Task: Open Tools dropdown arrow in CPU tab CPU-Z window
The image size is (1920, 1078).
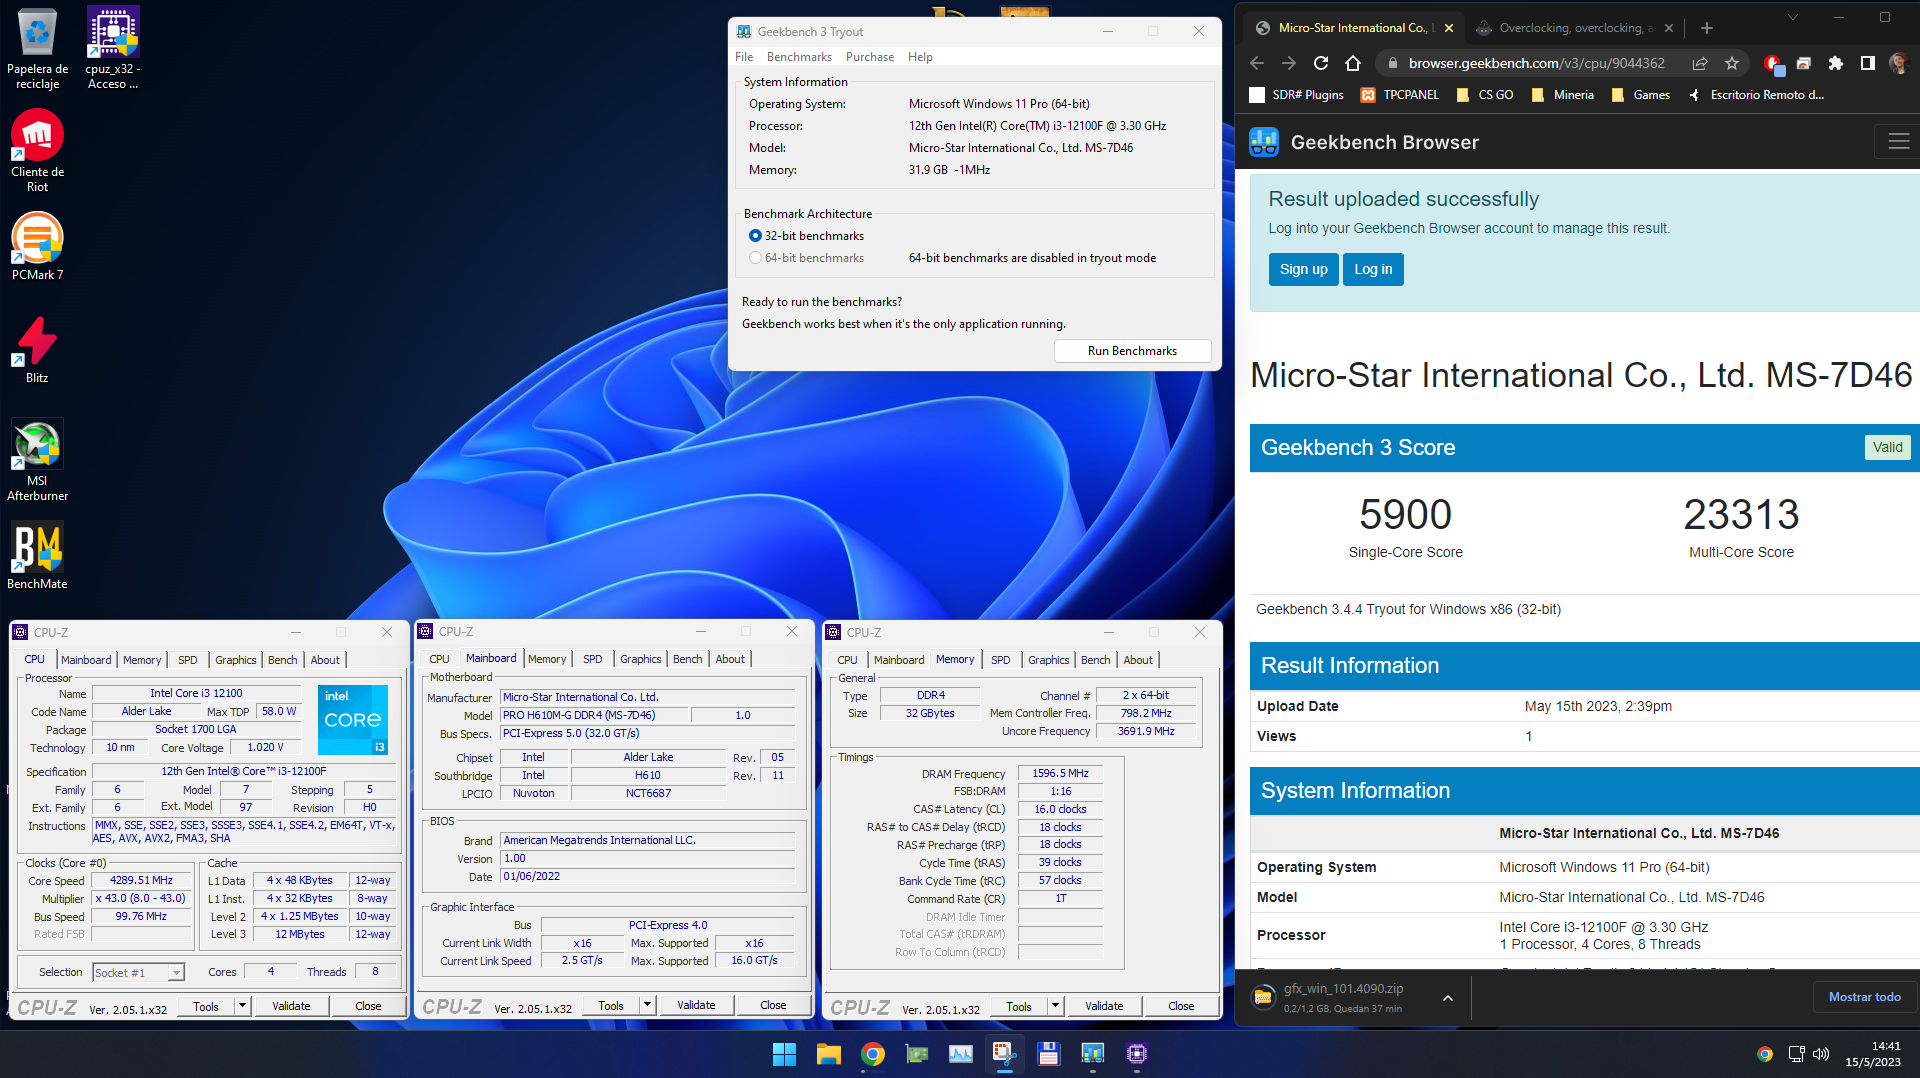Action: point(241,1006)
